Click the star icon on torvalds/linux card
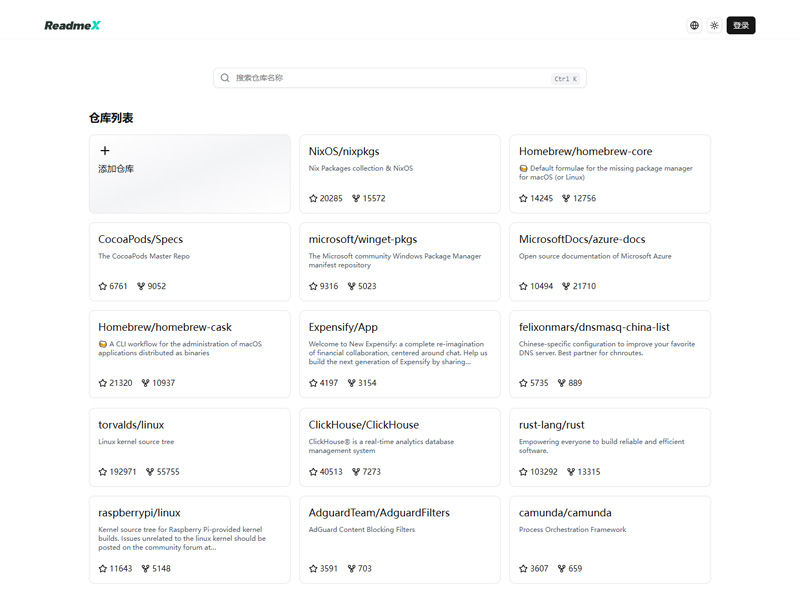Image resolution: width=800 pixels, height=600 pixels. [103, 471]
